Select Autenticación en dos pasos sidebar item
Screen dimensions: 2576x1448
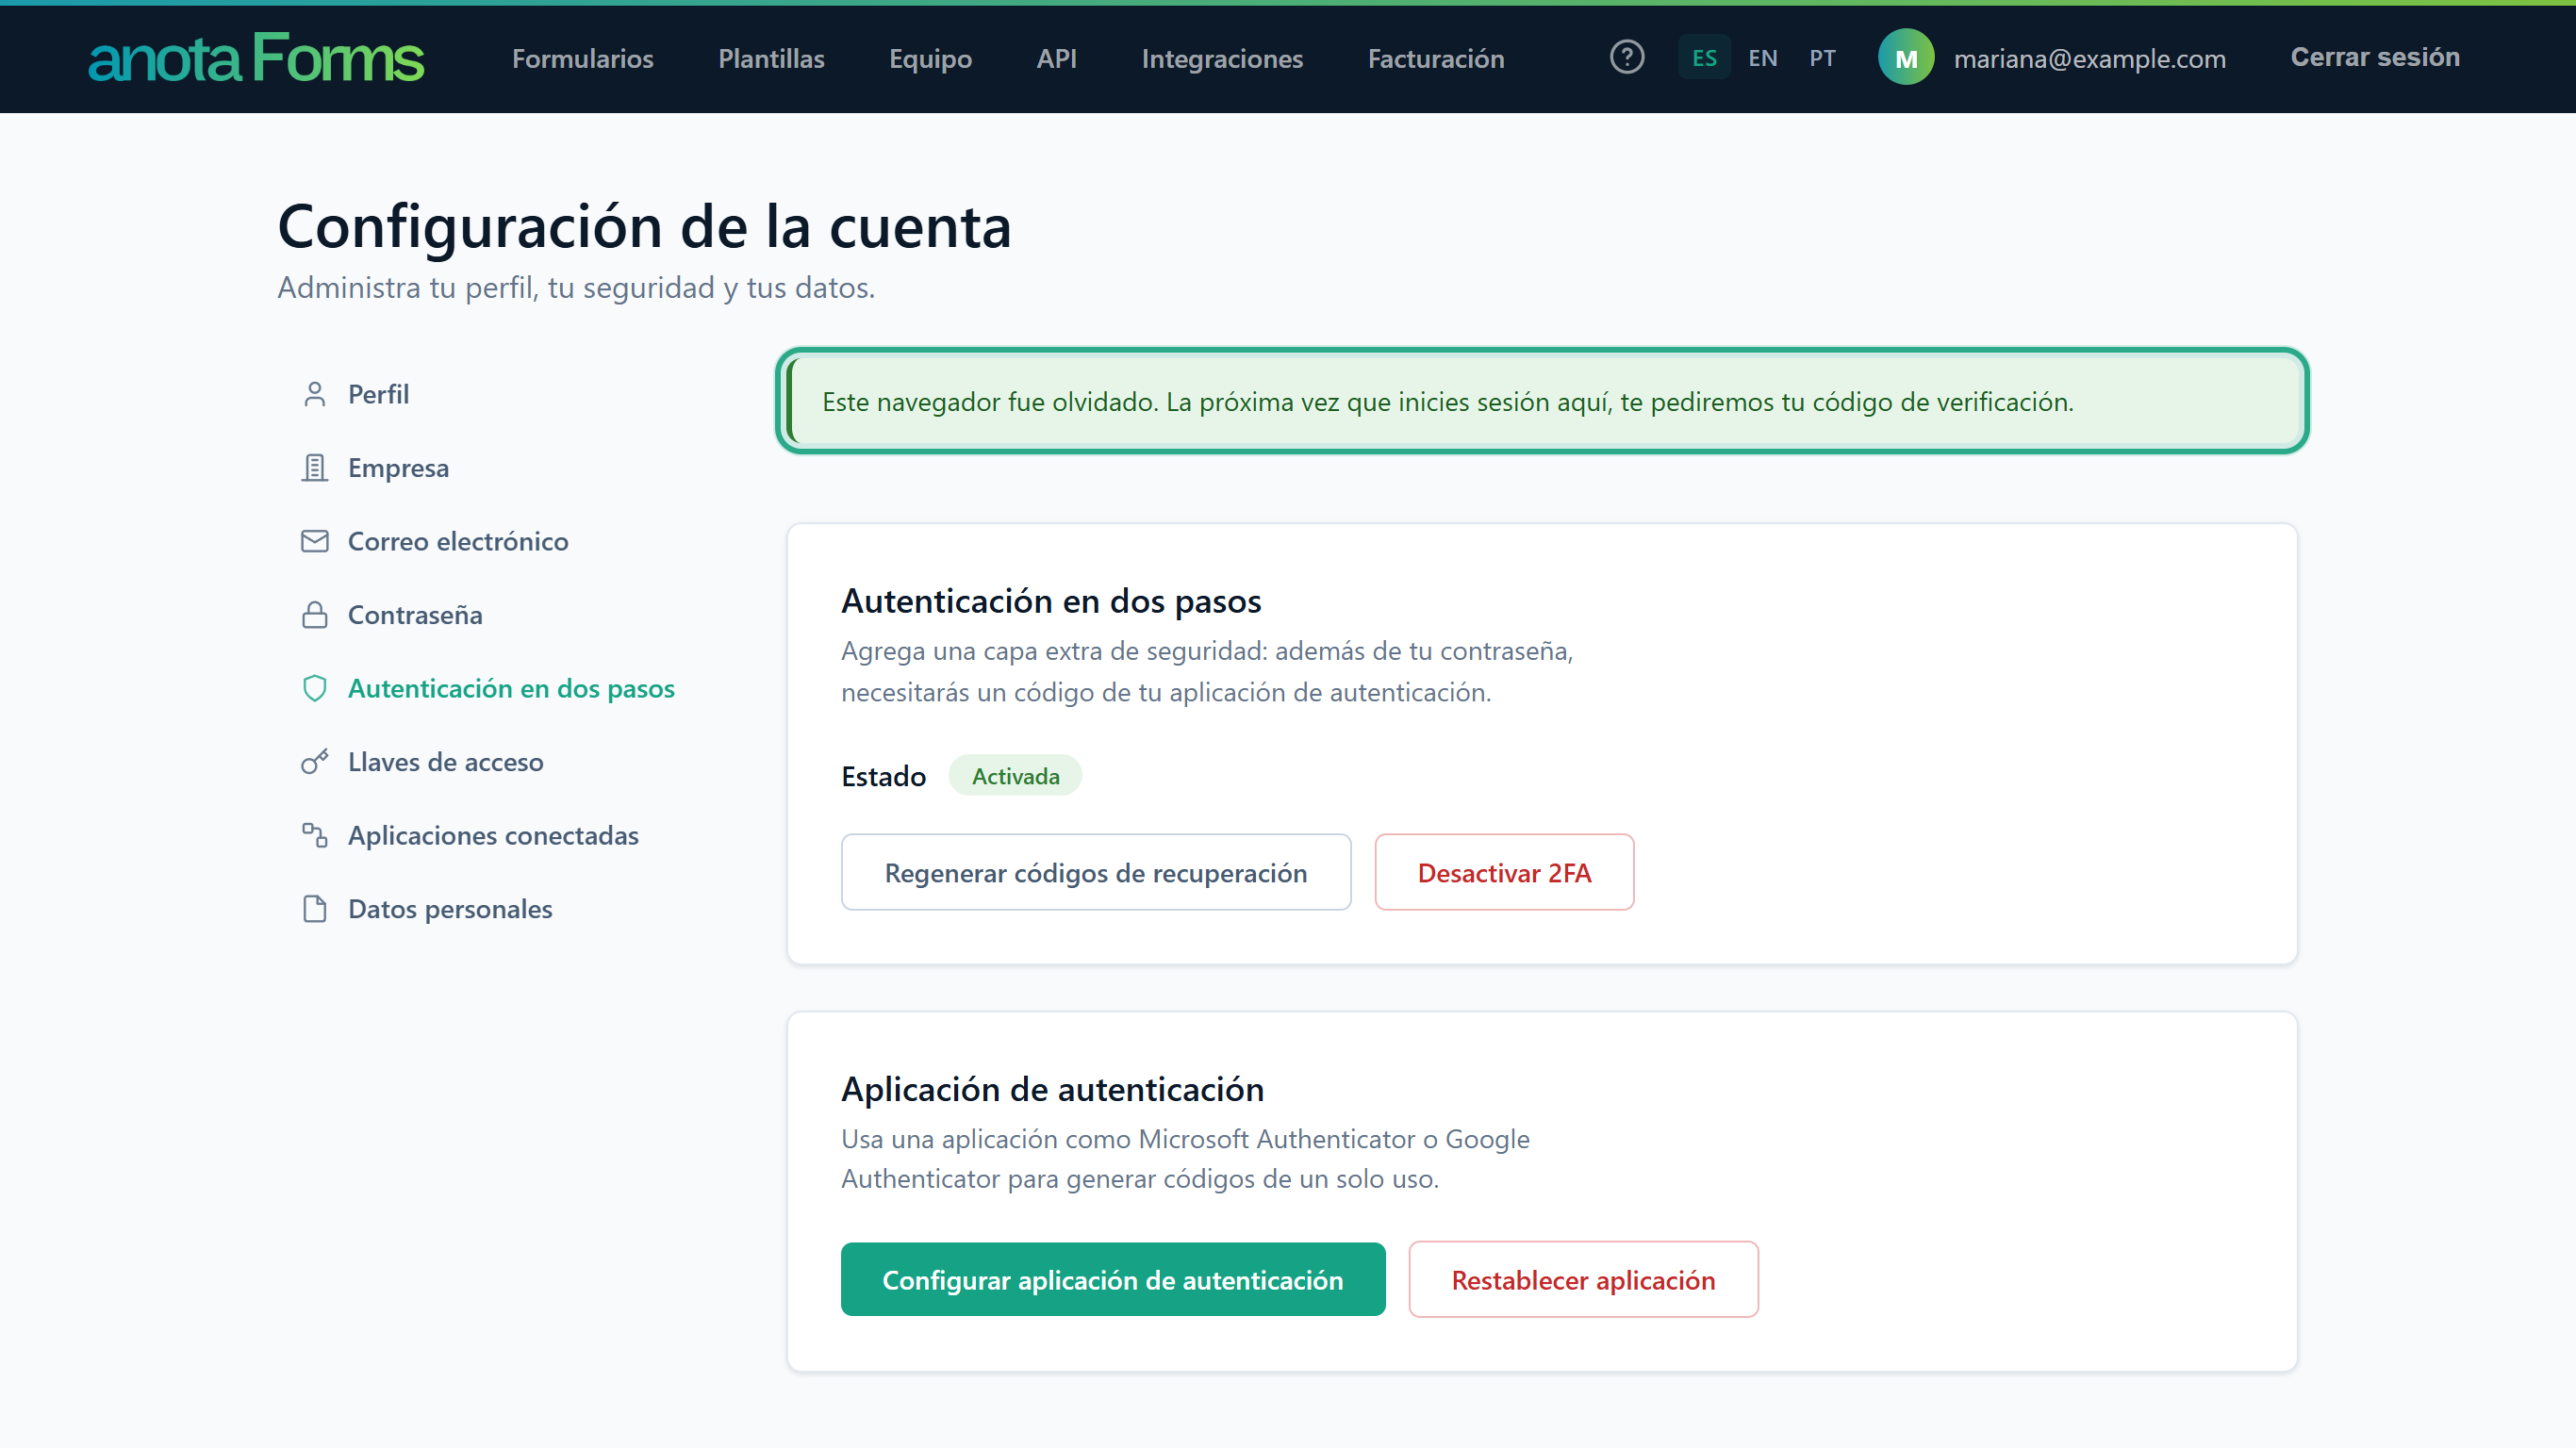click(511, 688)
